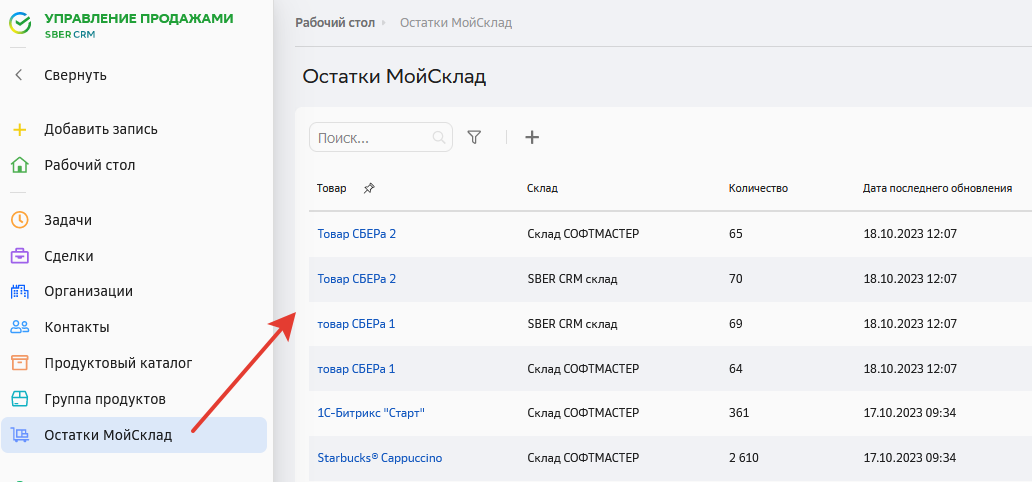Click the Задачи clock icon

(19, 220)
